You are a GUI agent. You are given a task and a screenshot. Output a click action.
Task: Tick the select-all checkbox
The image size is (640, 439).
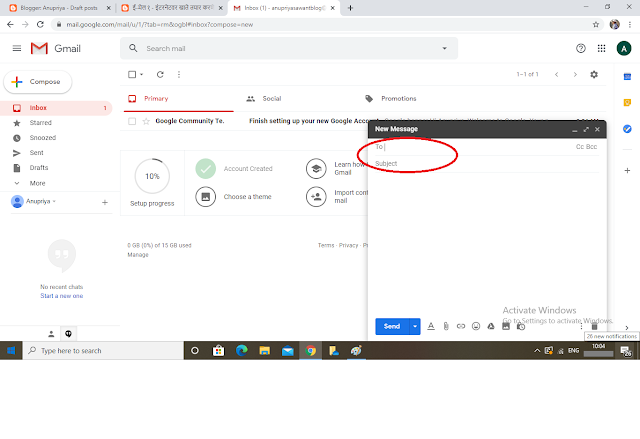pyautogui.click(x=132, y=75)
